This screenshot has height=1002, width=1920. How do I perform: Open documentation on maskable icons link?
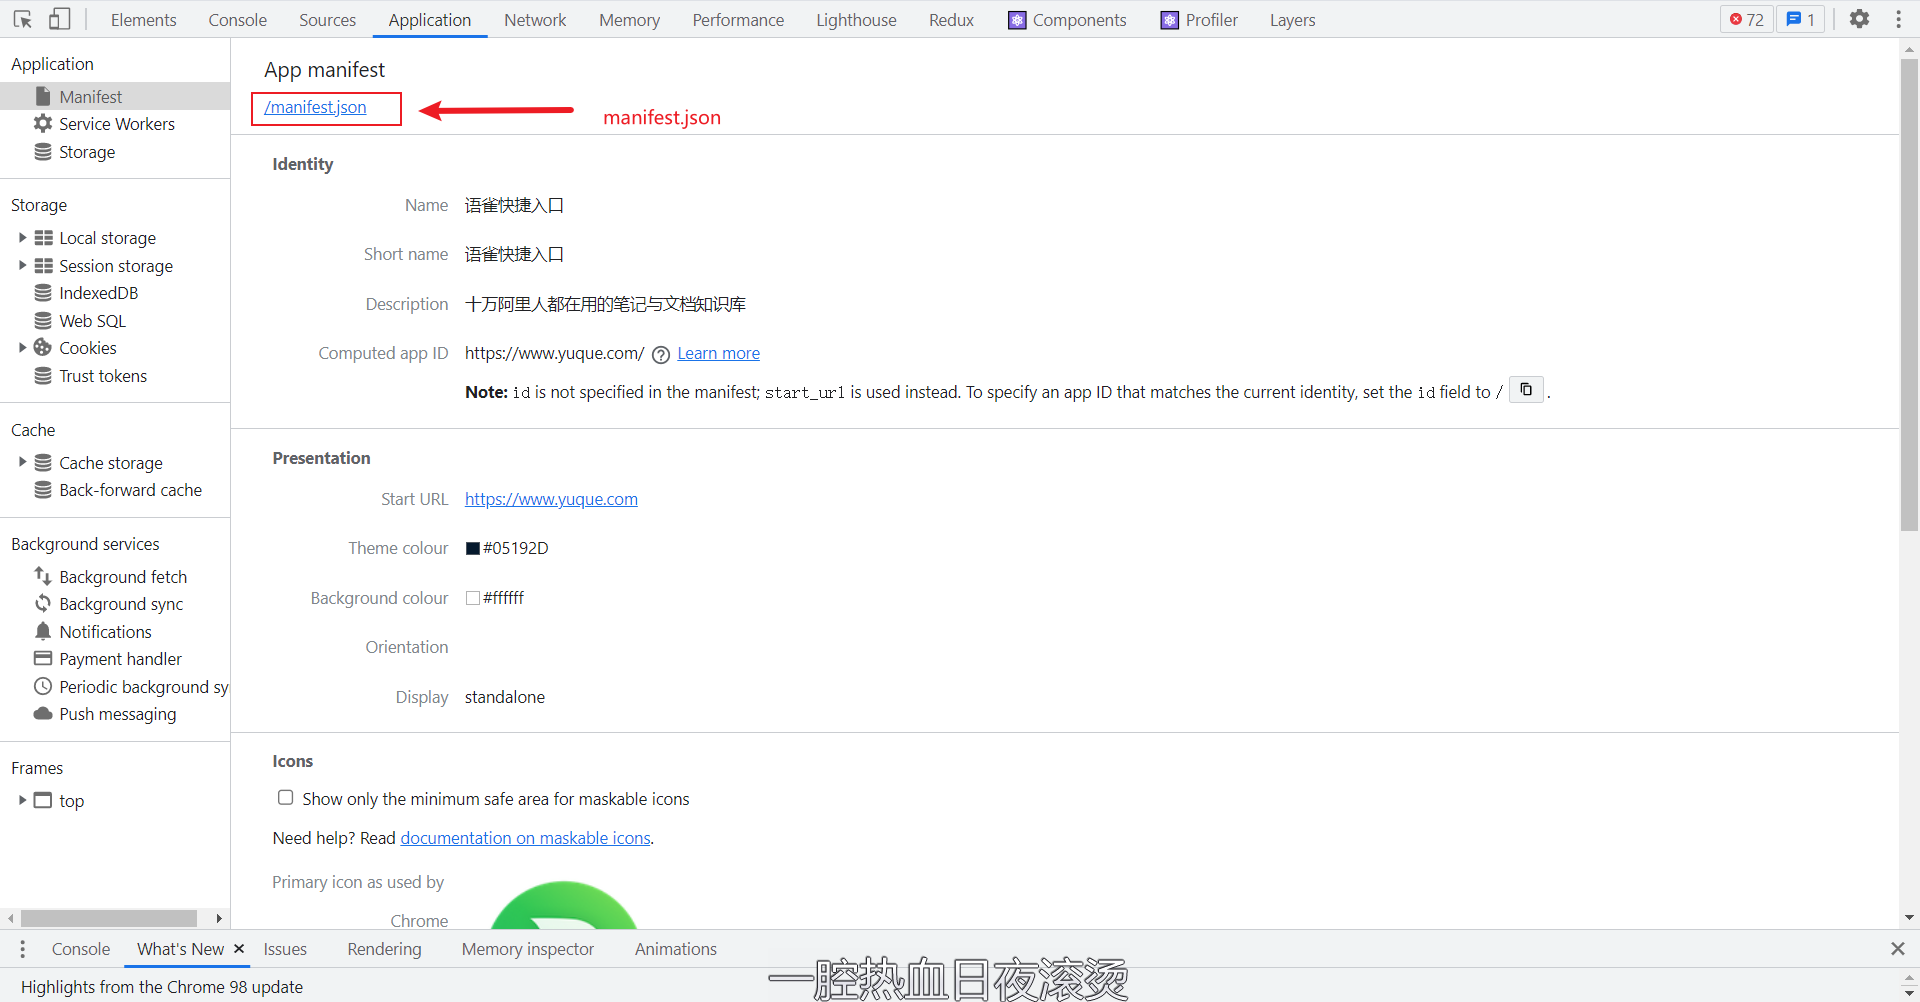[x=526, y=838]
